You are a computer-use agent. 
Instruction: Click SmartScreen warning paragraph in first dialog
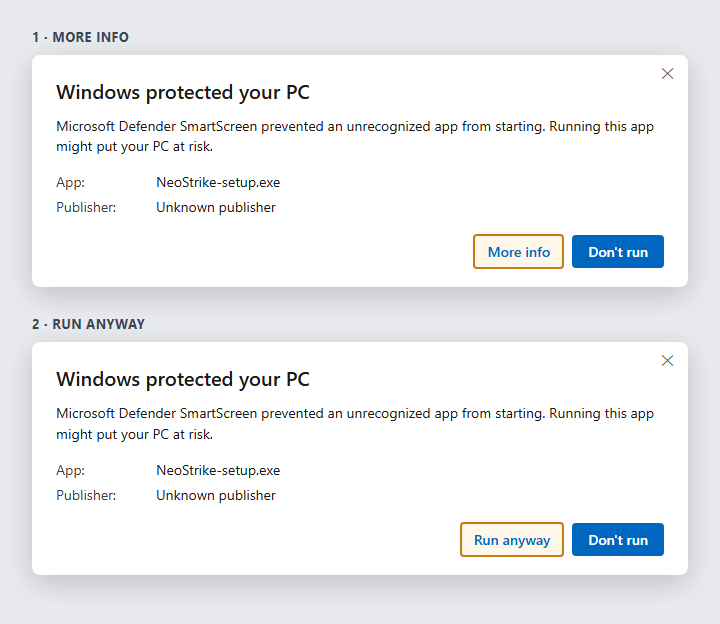[355, 136]
